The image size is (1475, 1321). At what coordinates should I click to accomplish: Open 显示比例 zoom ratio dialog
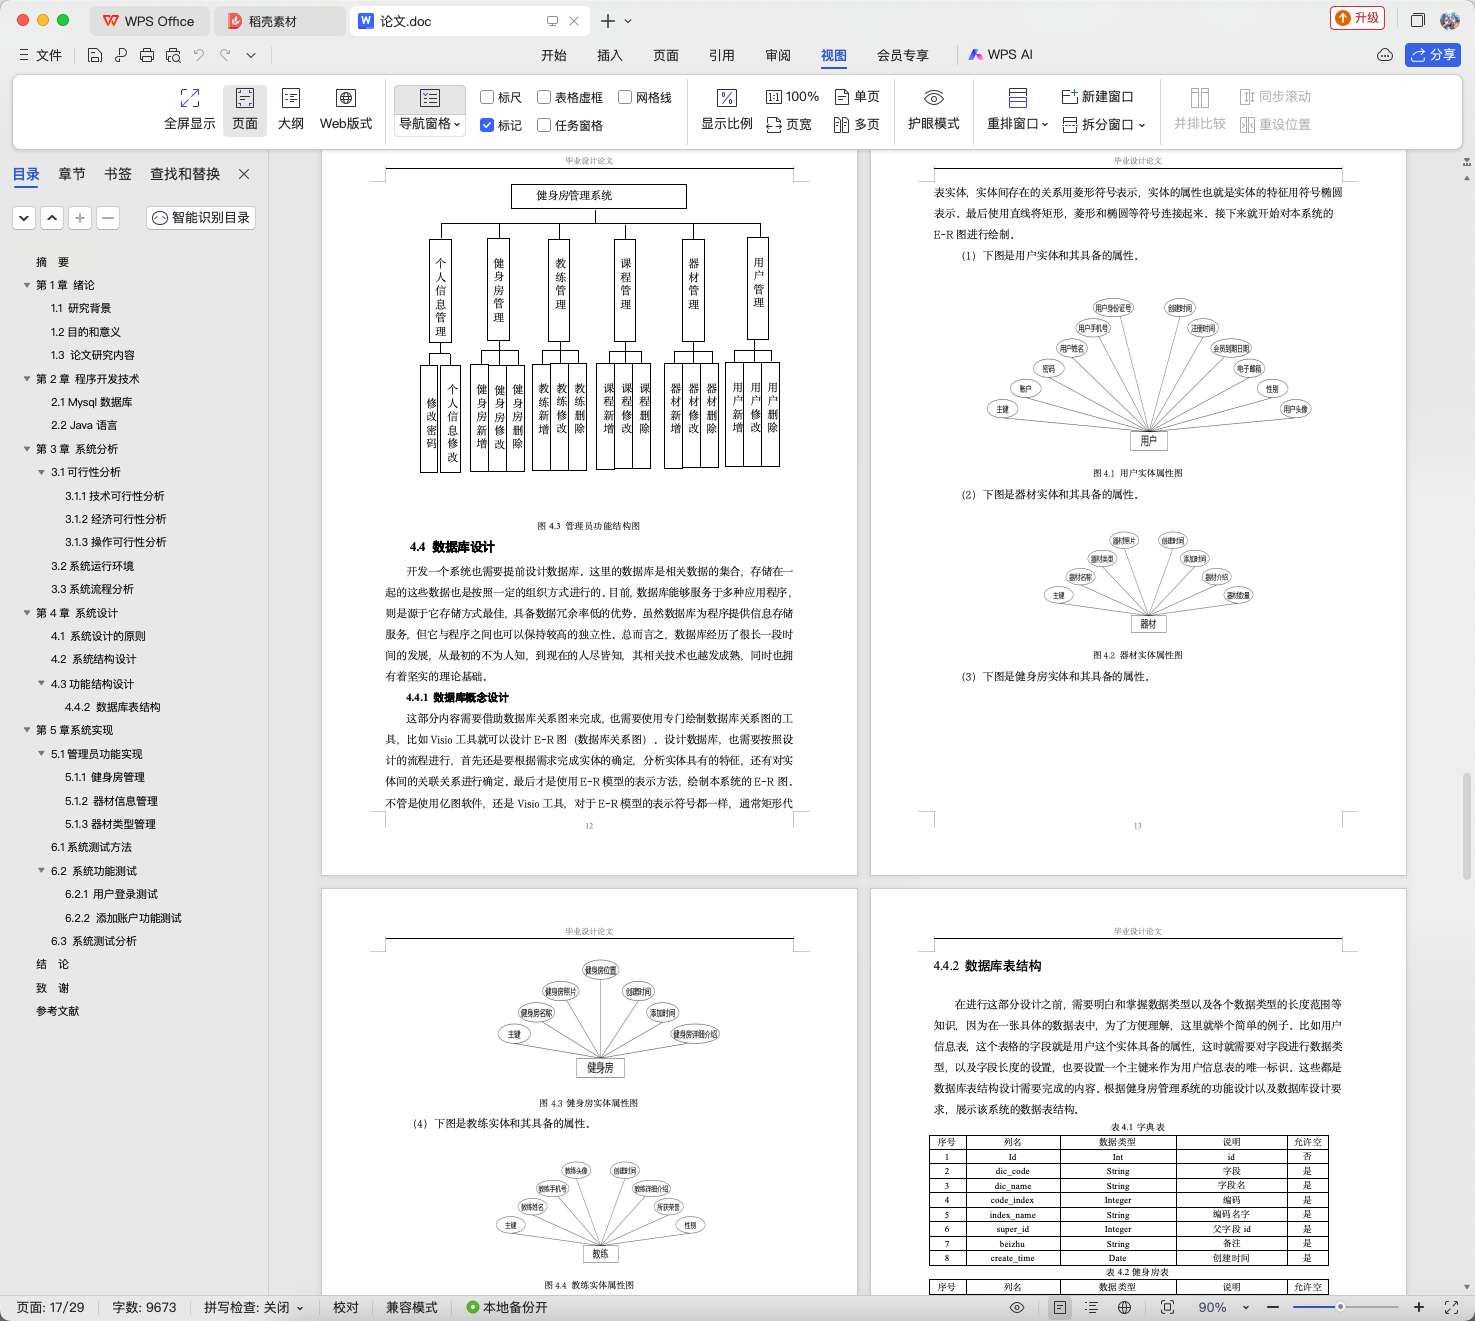click(727, 110)
